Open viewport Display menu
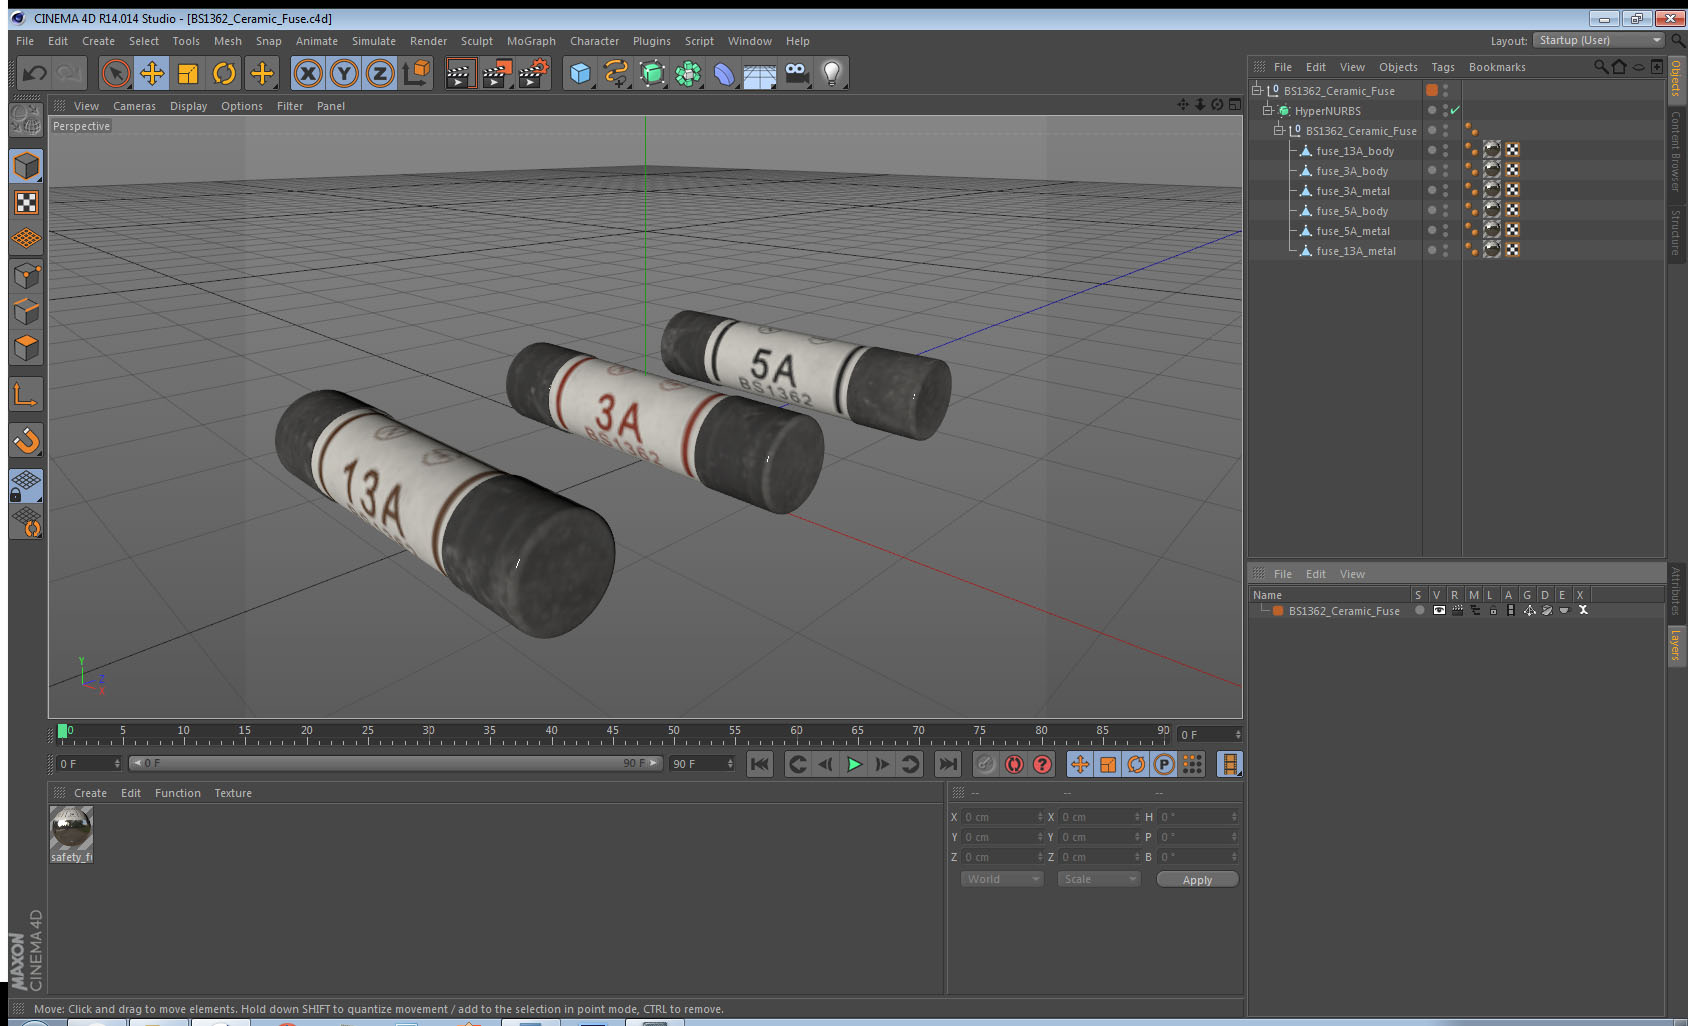1688x1026 pixels. [x=188, y=106]
